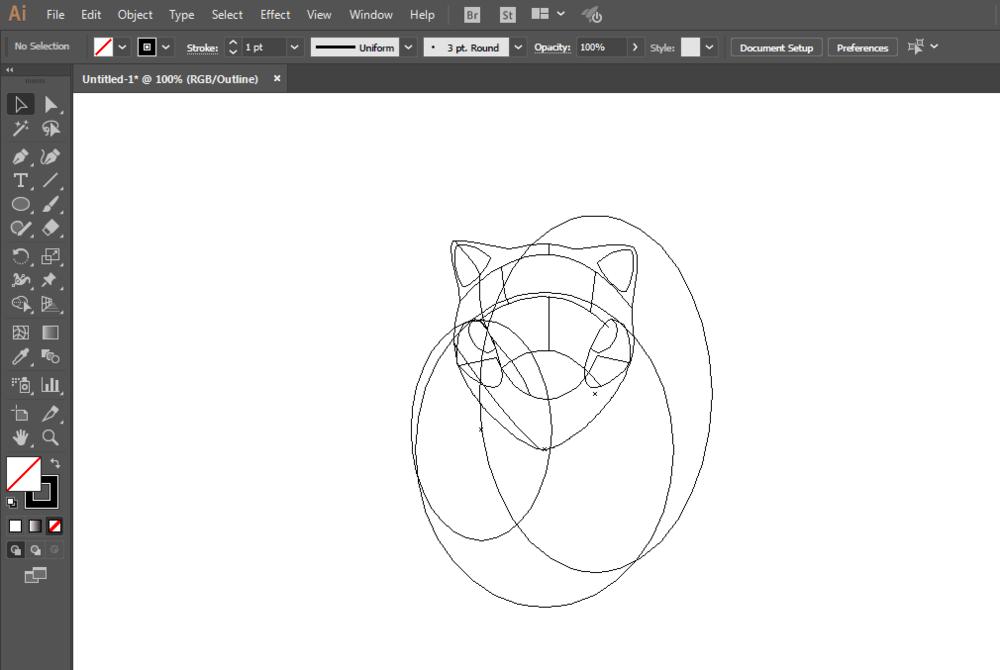Open 3 pt. Round brush definition dropdown

point(518,47)
